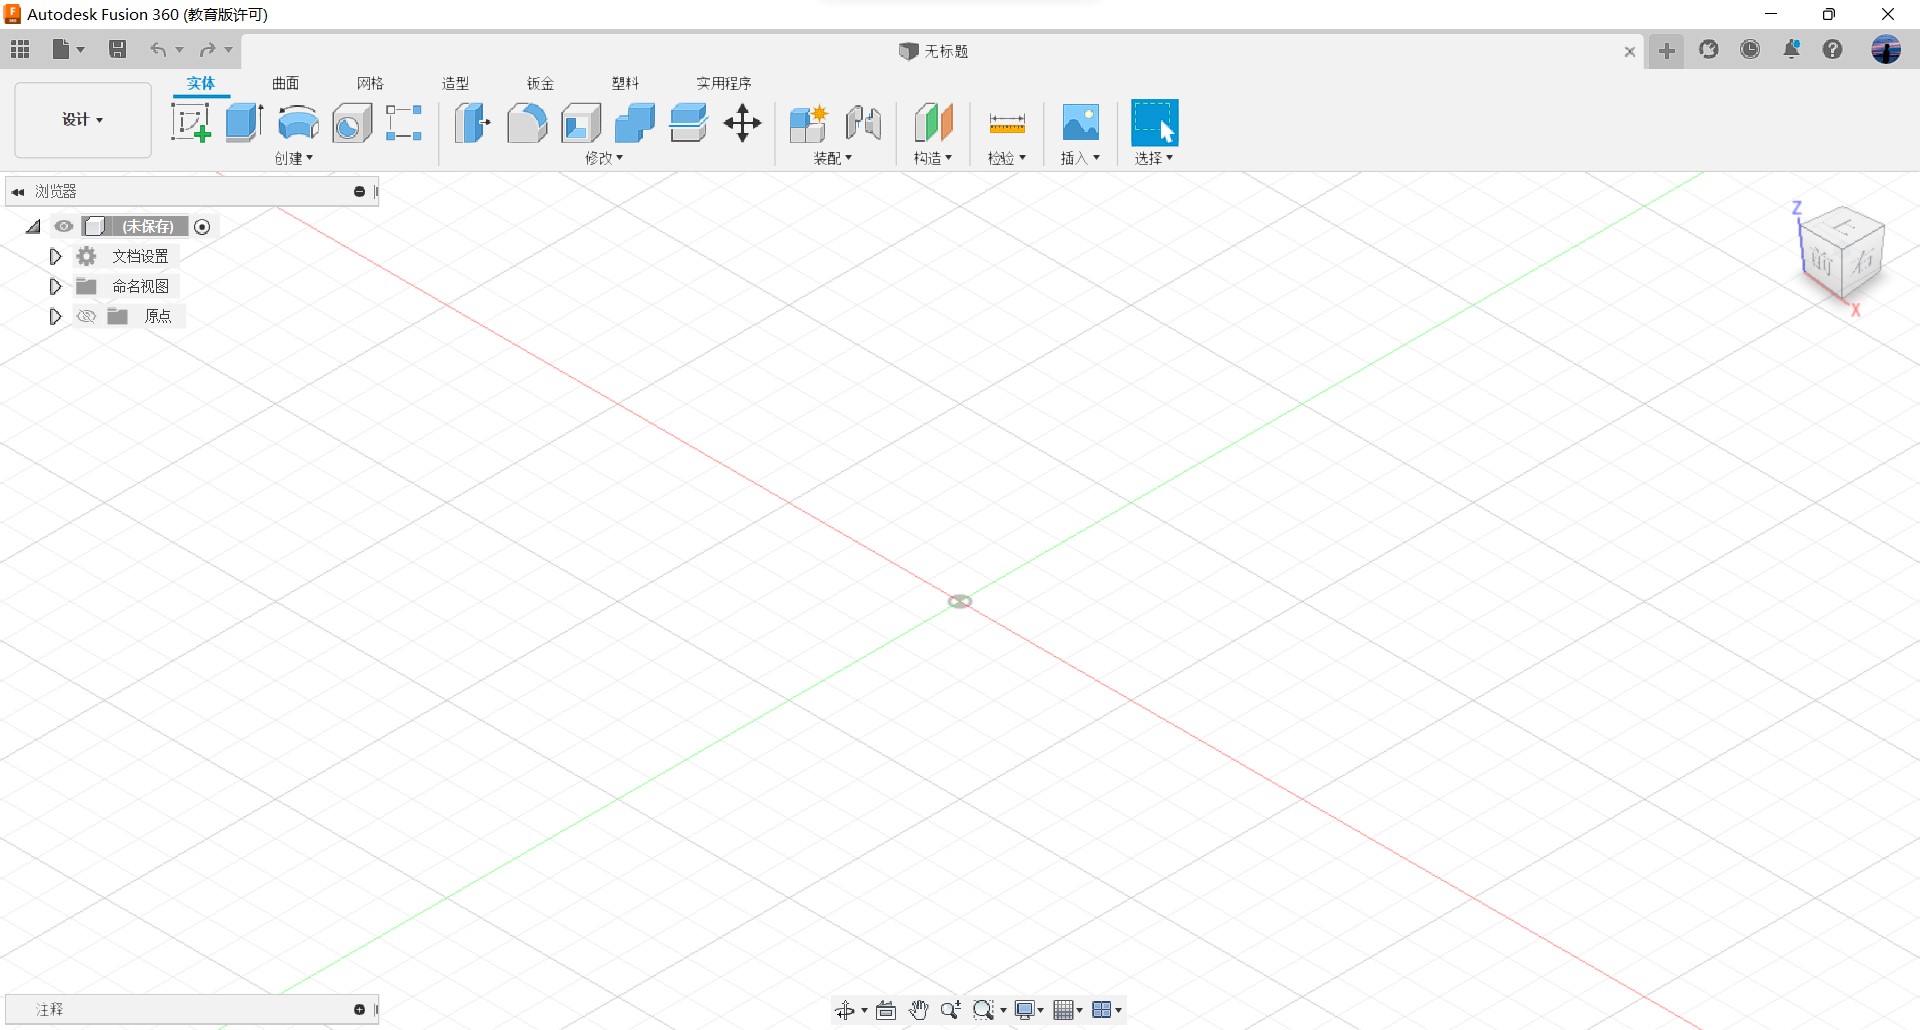Expand the 文档设置 tree node
The width and height of the screenshot is (1920, 1030).
point(55,257)
